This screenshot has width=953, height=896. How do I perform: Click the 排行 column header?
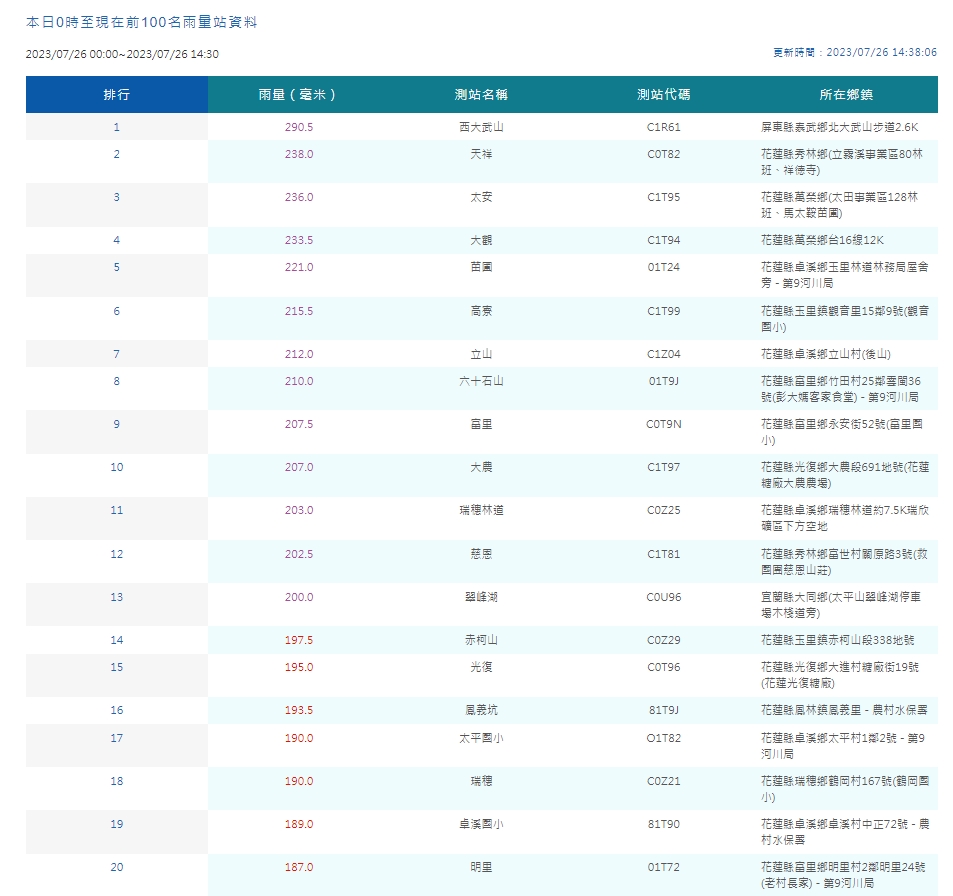coord(117,94)
